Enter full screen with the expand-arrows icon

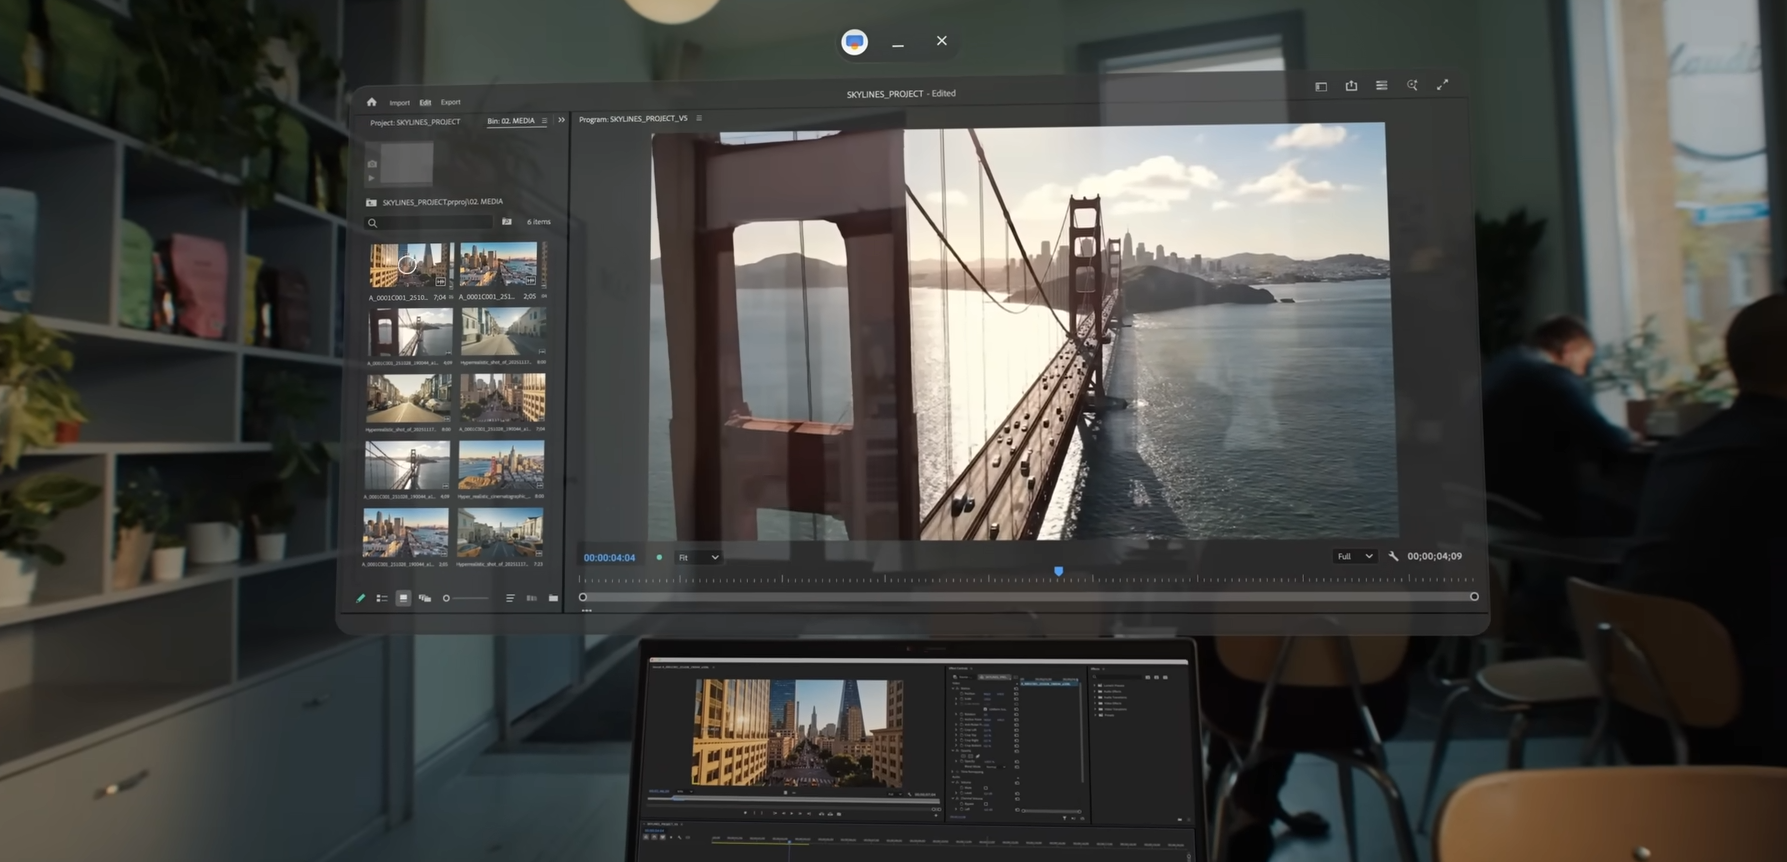1442,85
